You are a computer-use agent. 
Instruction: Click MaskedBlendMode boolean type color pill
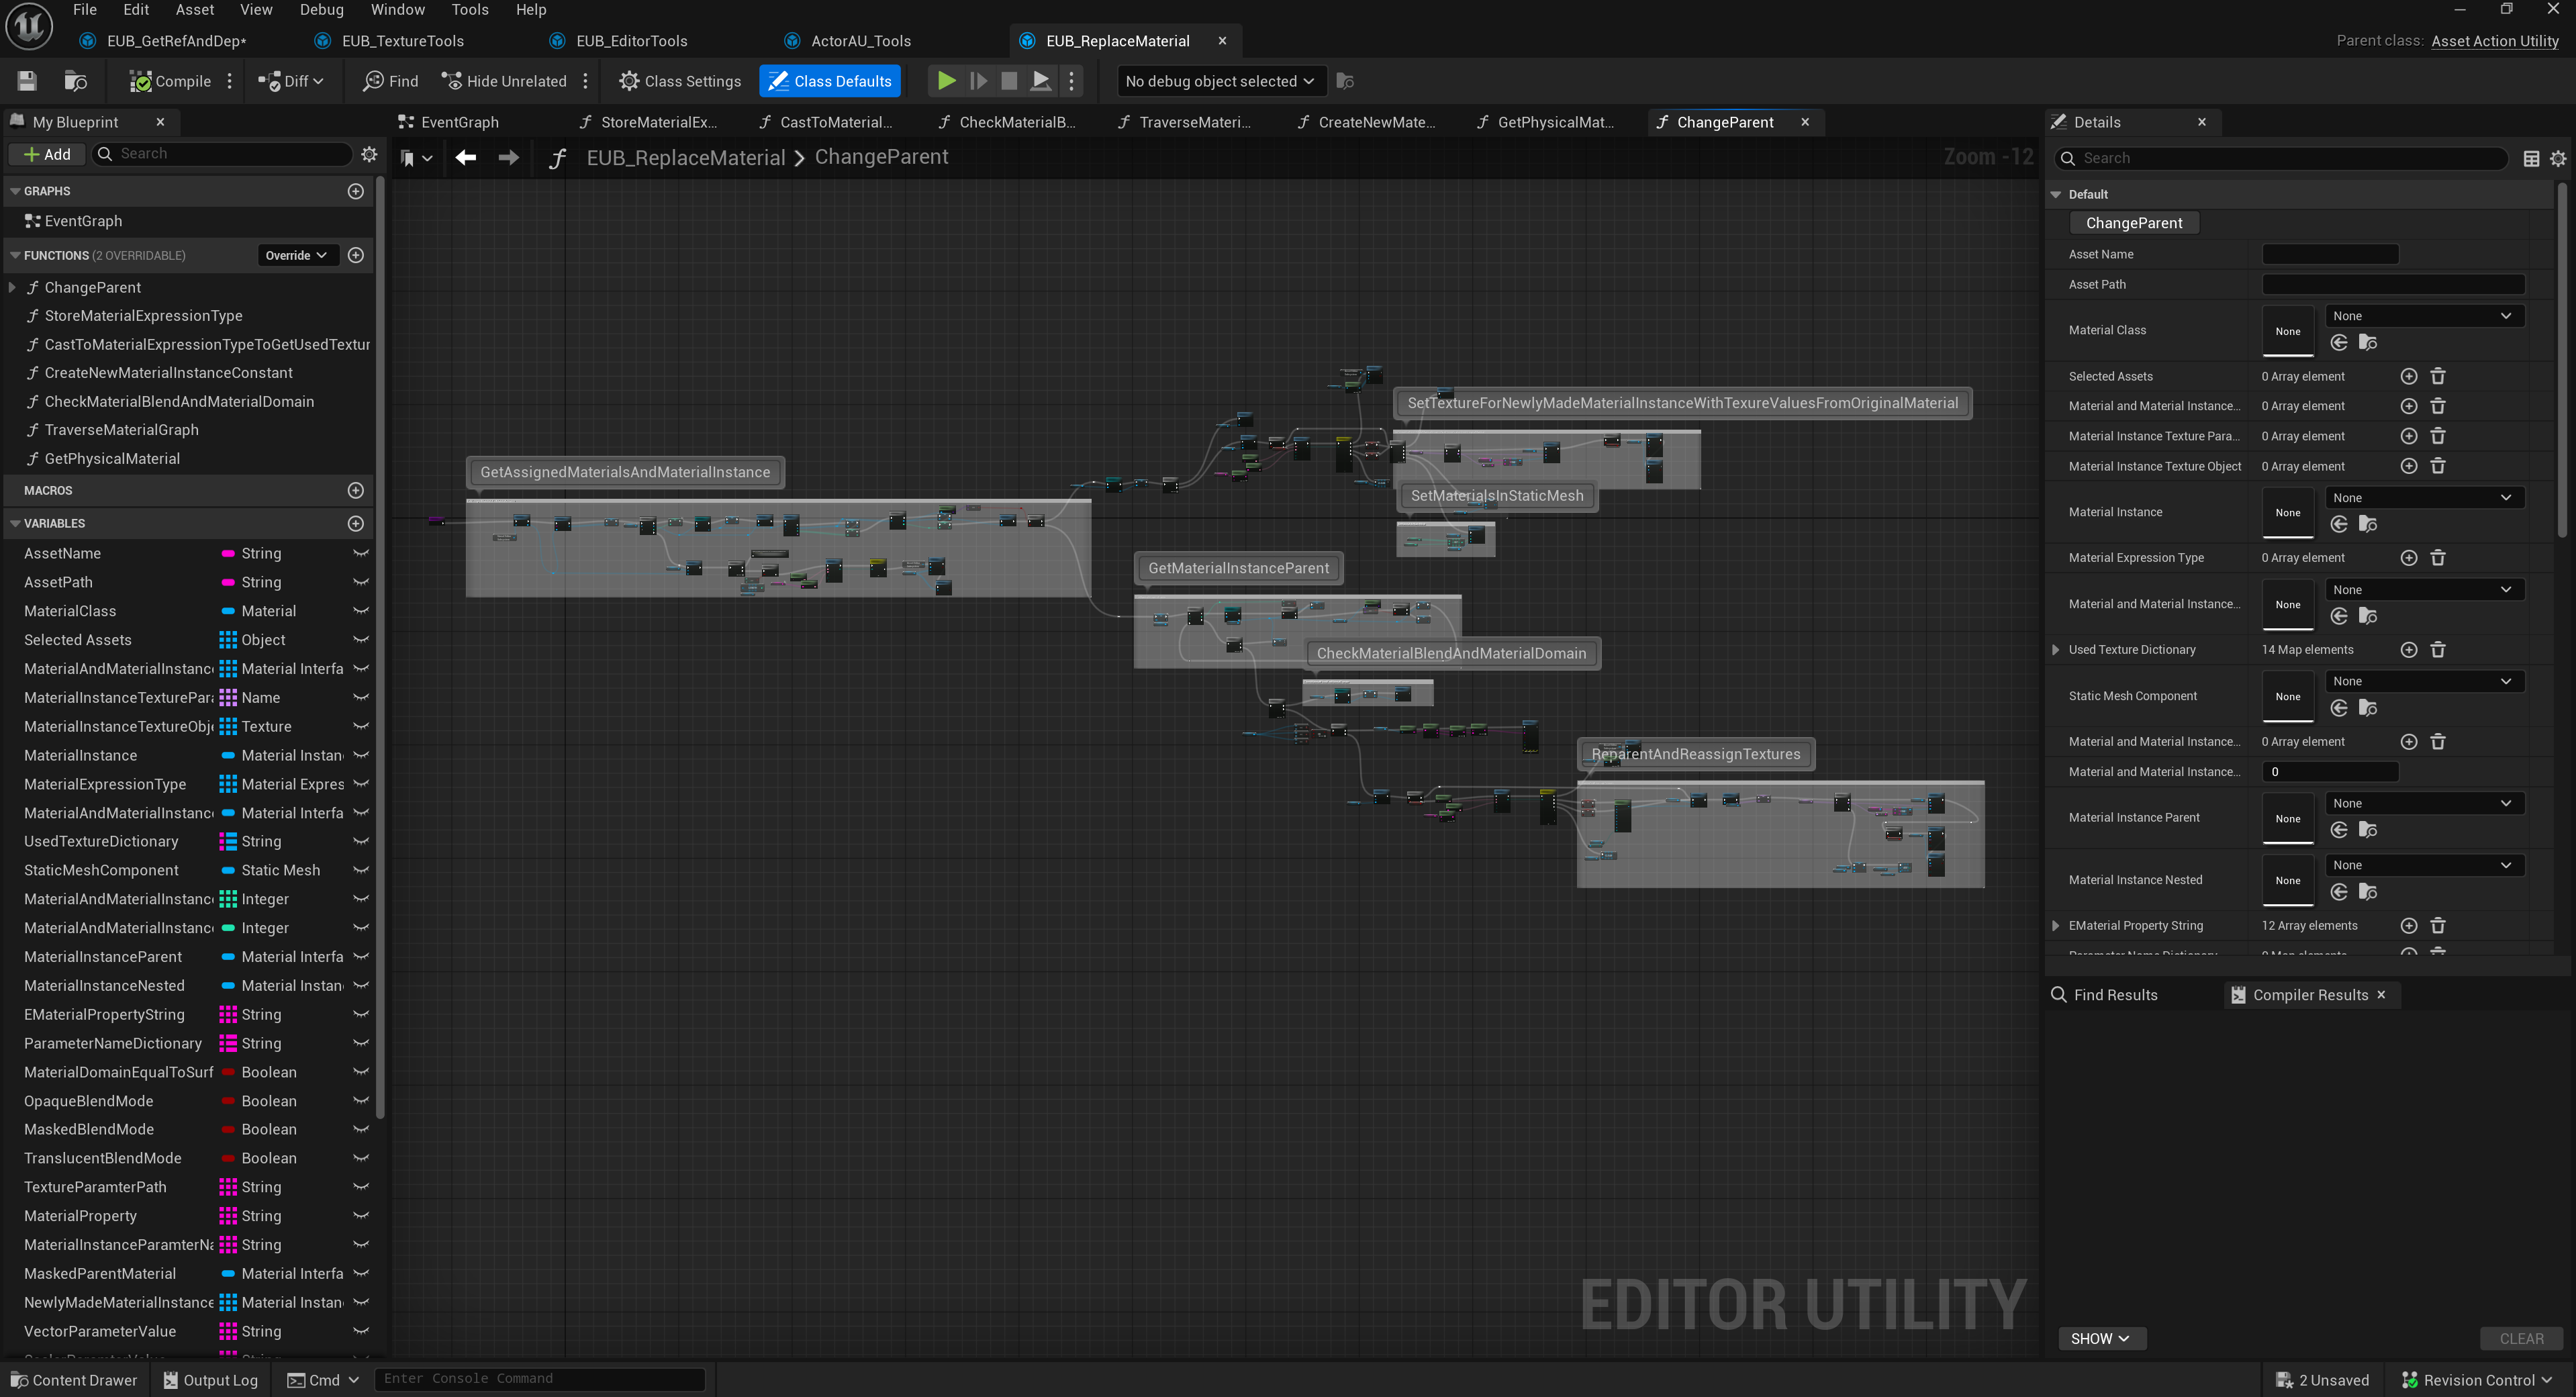click(228, 1129)
